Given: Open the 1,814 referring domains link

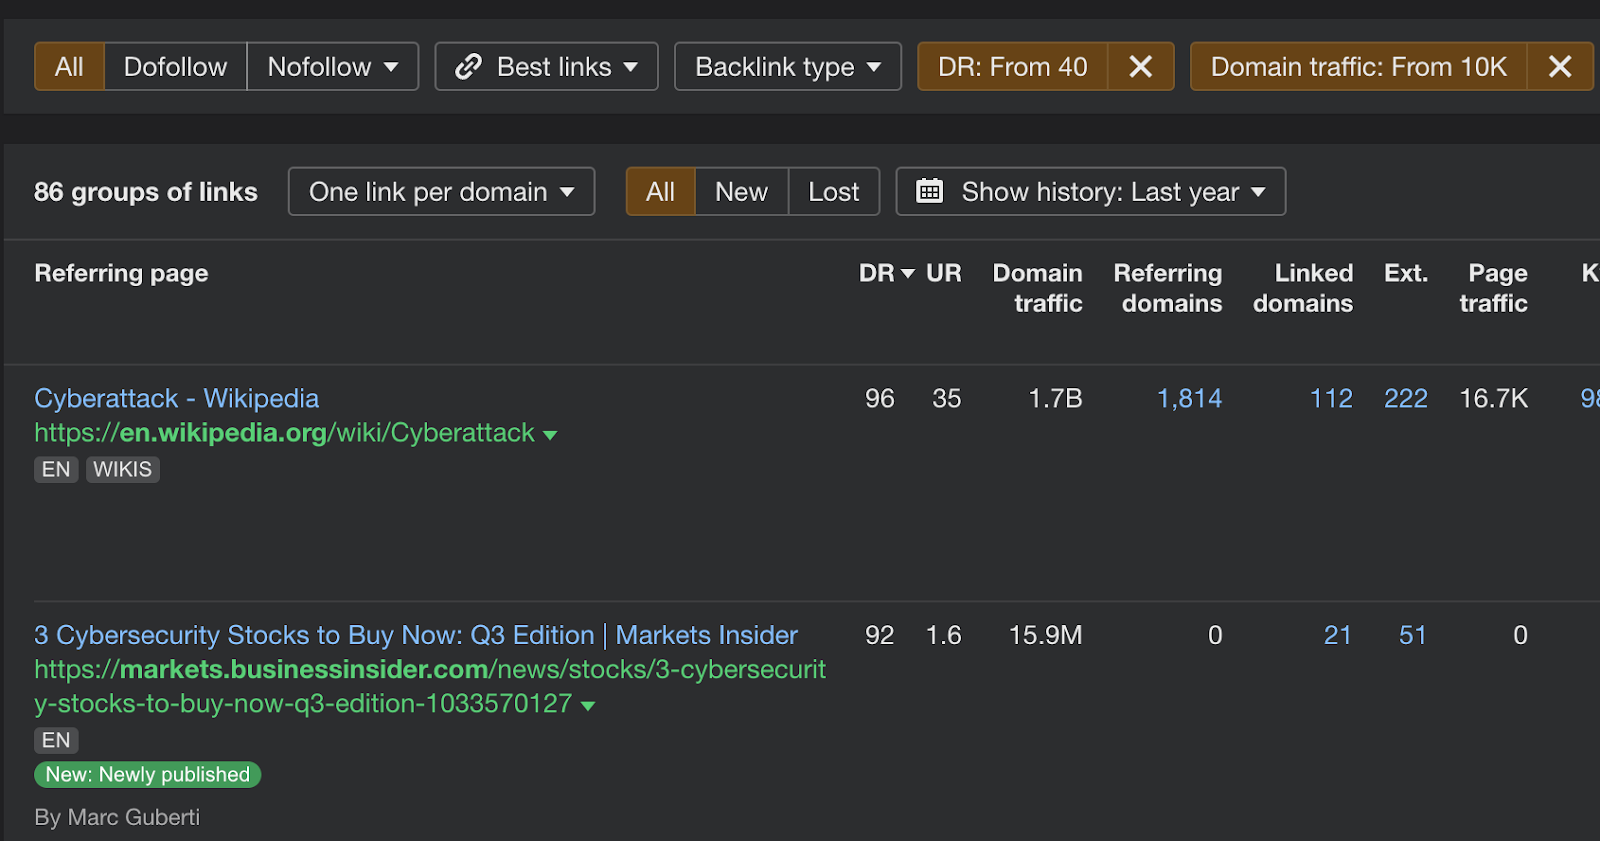Looking at the screenshot, I should 1189,398.
